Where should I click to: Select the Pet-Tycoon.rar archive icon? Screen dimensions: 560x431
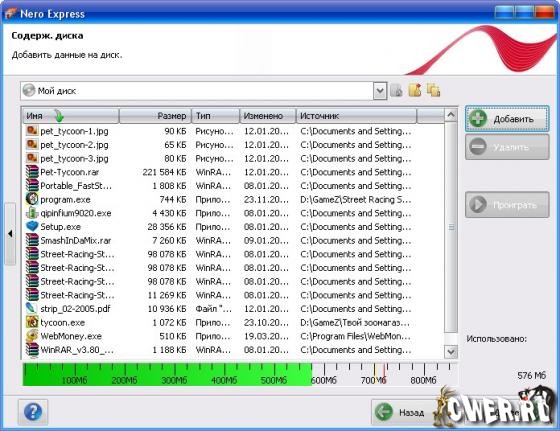(x=32, y=172)
